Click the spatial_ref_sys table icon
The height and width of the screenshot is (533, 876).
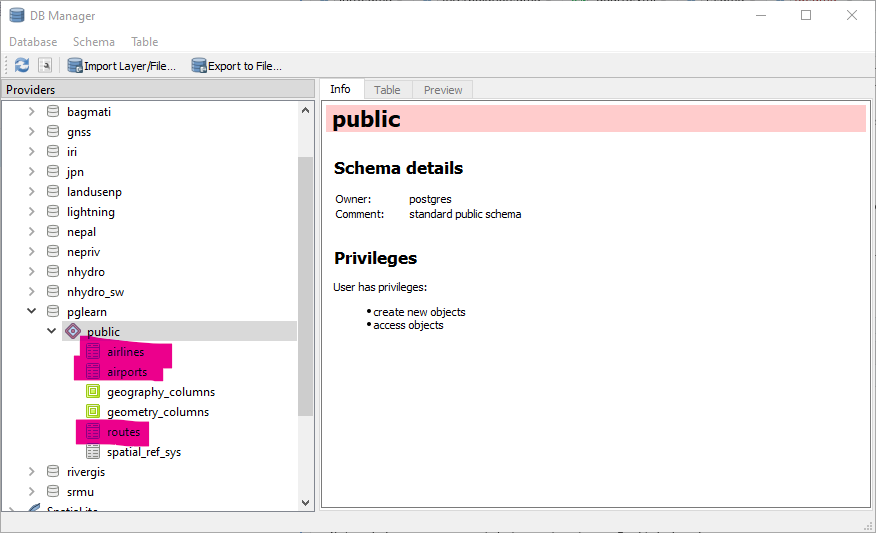93,452
